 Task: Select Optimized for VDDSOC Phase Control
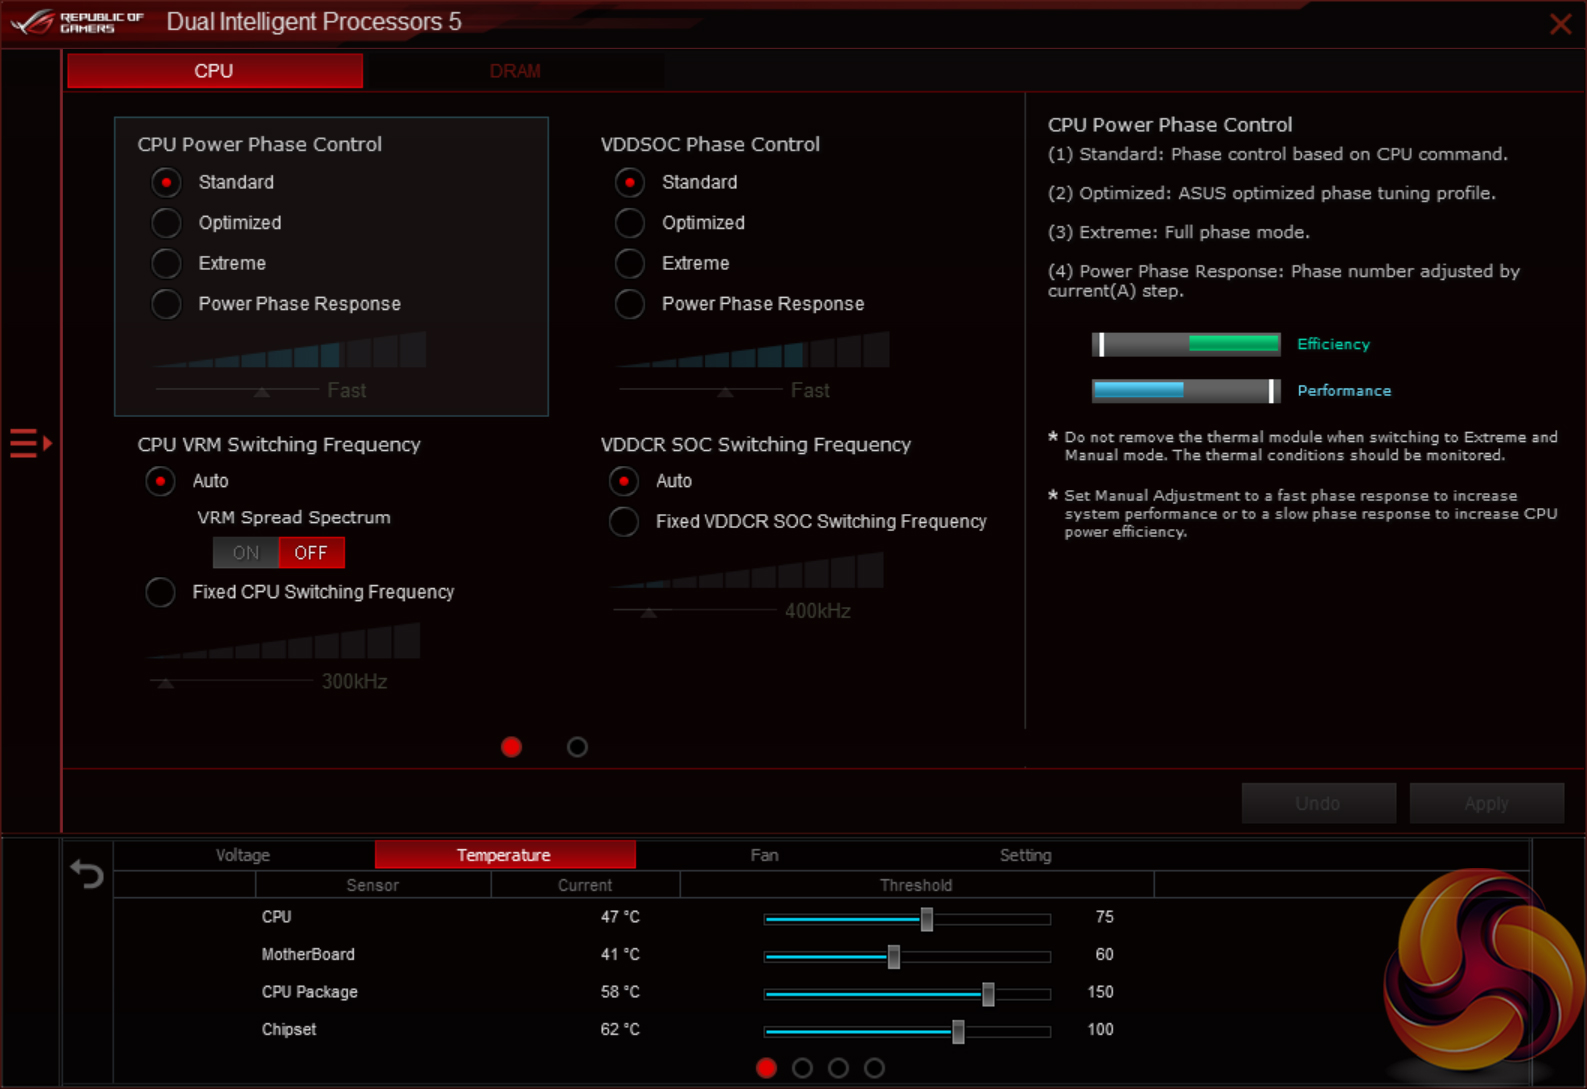pos(630,222)
